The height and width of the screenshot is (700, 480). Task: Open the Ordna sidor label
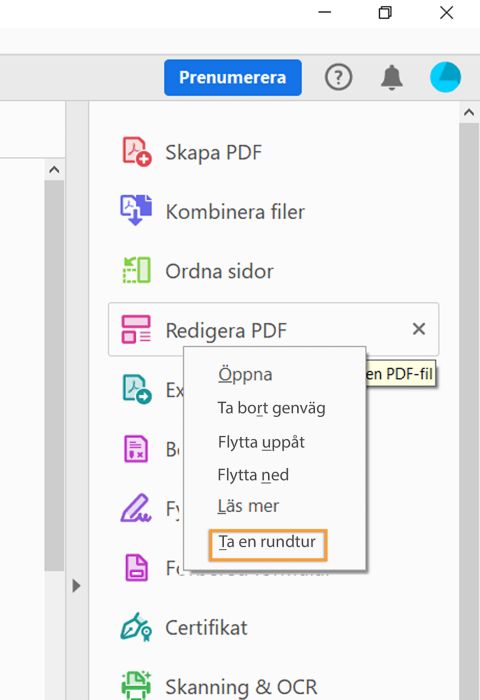tap(219, 271)
